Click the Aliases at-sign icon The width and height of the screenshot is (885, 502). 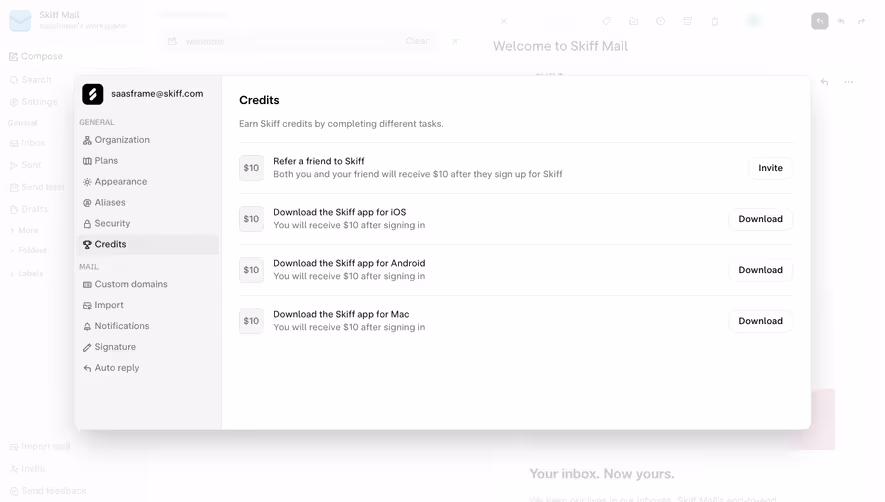pos(87,203)
